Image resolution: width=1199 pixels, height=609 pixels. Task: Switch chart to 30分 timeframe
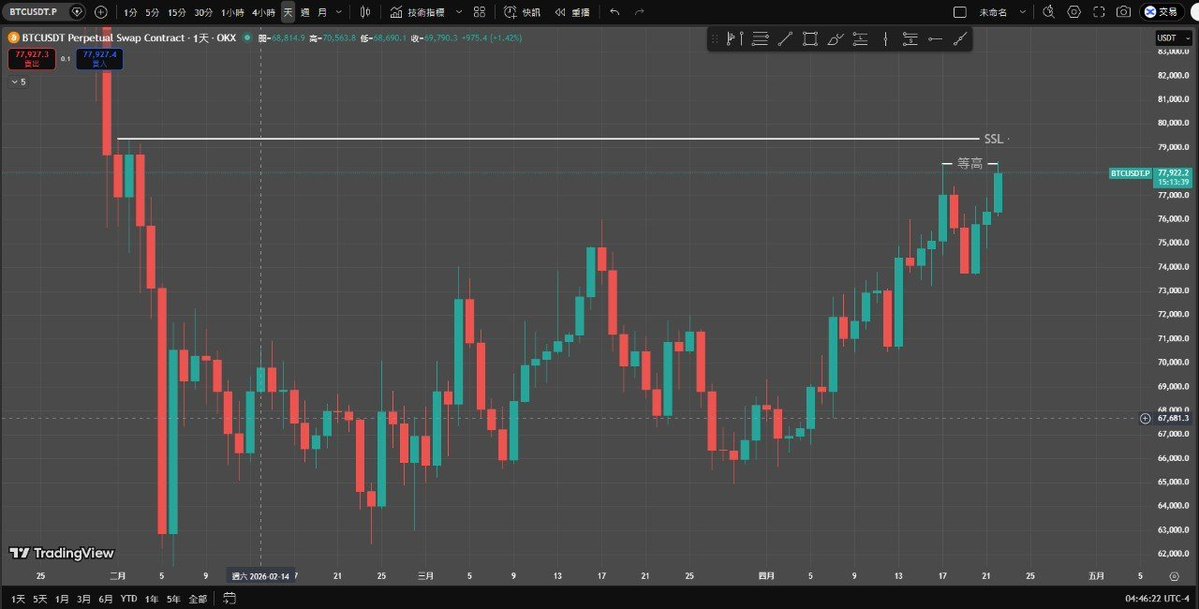[x=203, y=12]
